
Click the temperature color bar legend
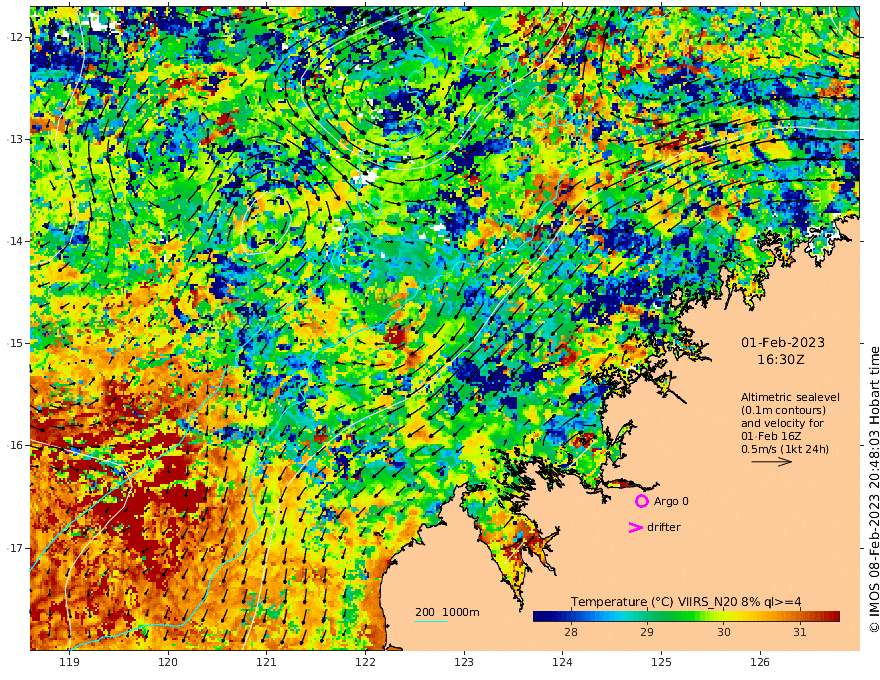[686, 616]
